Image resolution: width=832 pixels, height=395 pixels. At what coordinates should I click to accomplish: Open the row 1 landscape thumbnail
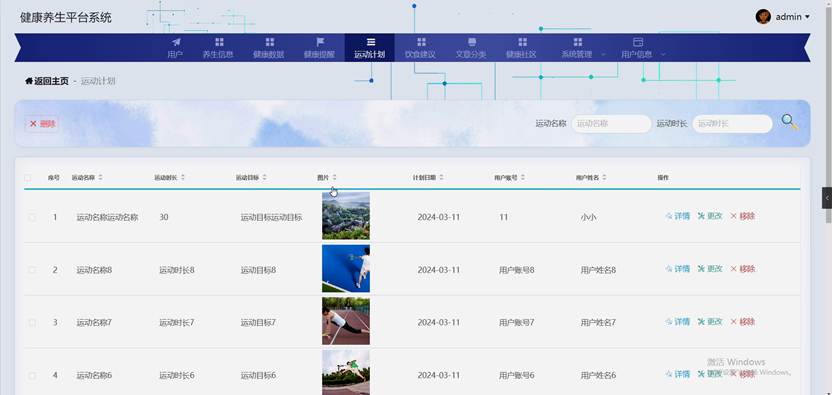[x=346, y=216]
